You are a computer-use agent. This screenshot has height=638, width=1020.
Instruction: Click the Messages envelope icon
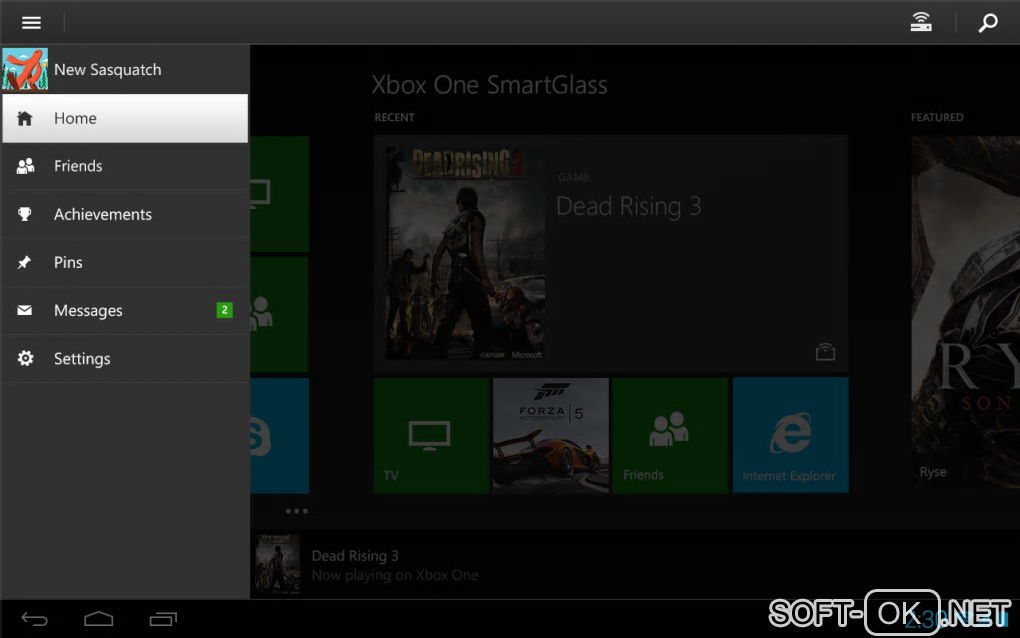tap(25, 310)
